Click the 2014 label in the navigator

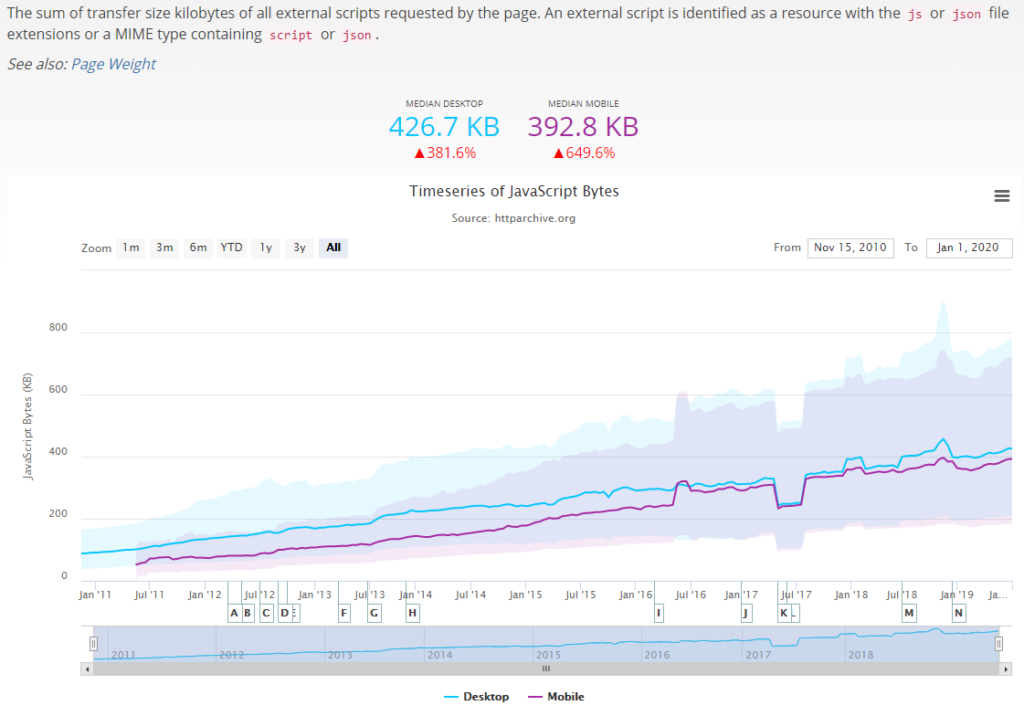[x=440, y=655]
